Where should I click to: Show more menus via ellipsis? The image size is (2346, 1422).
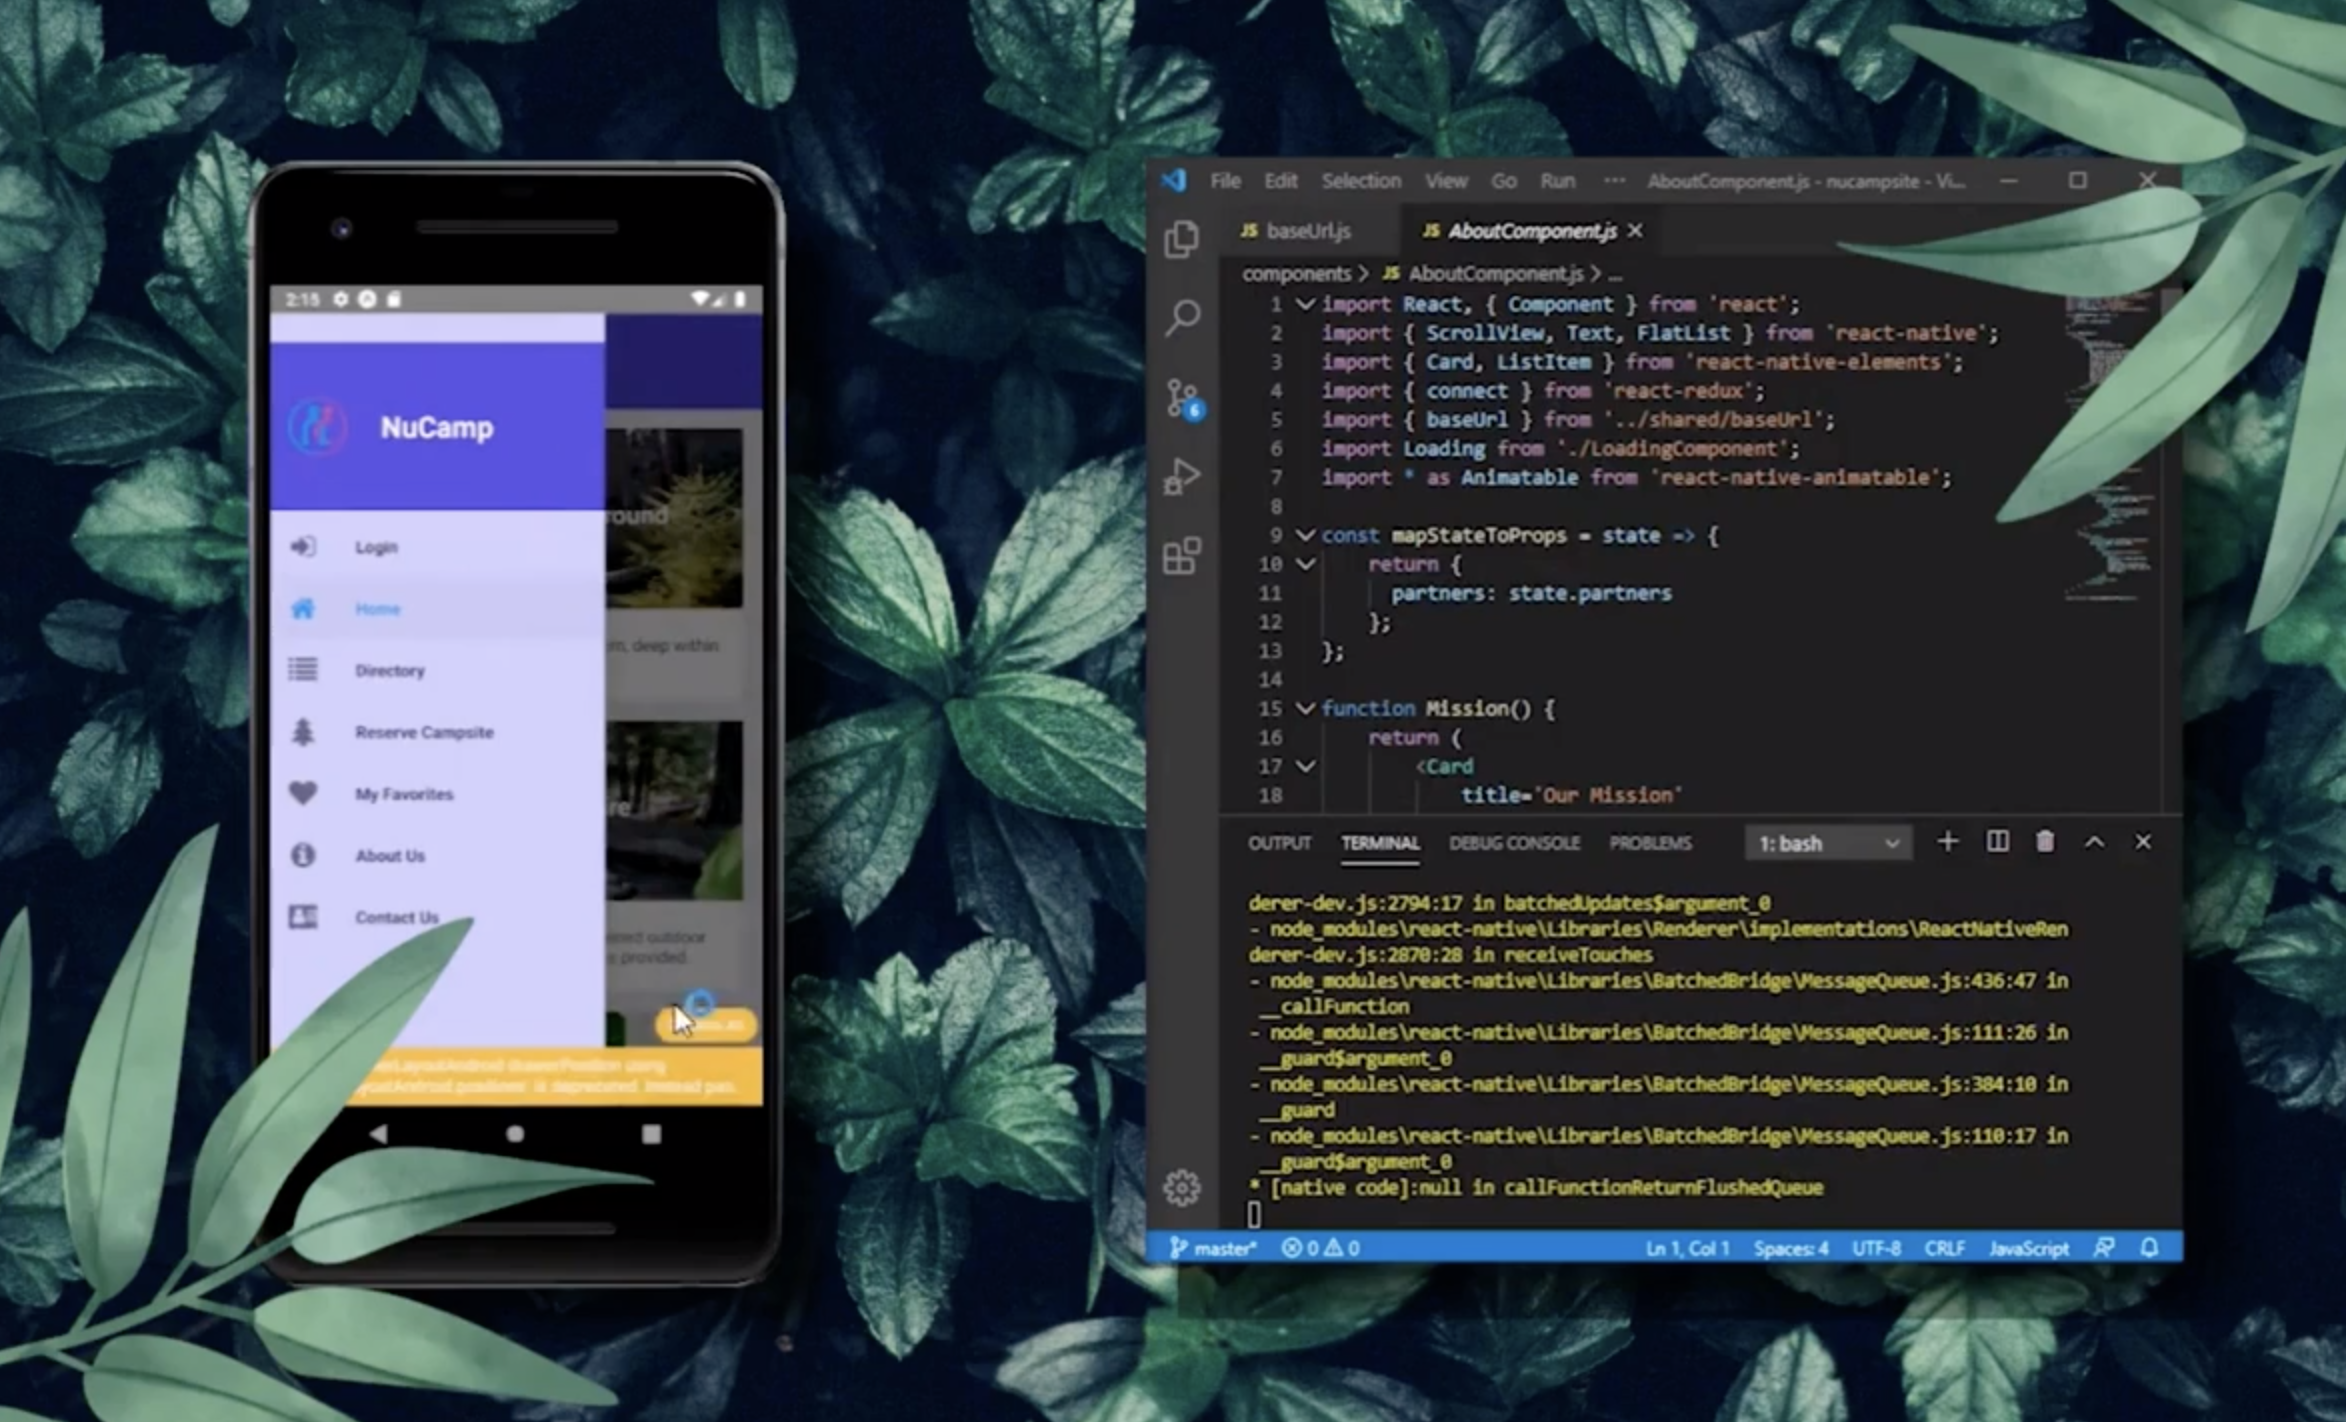1614,181
